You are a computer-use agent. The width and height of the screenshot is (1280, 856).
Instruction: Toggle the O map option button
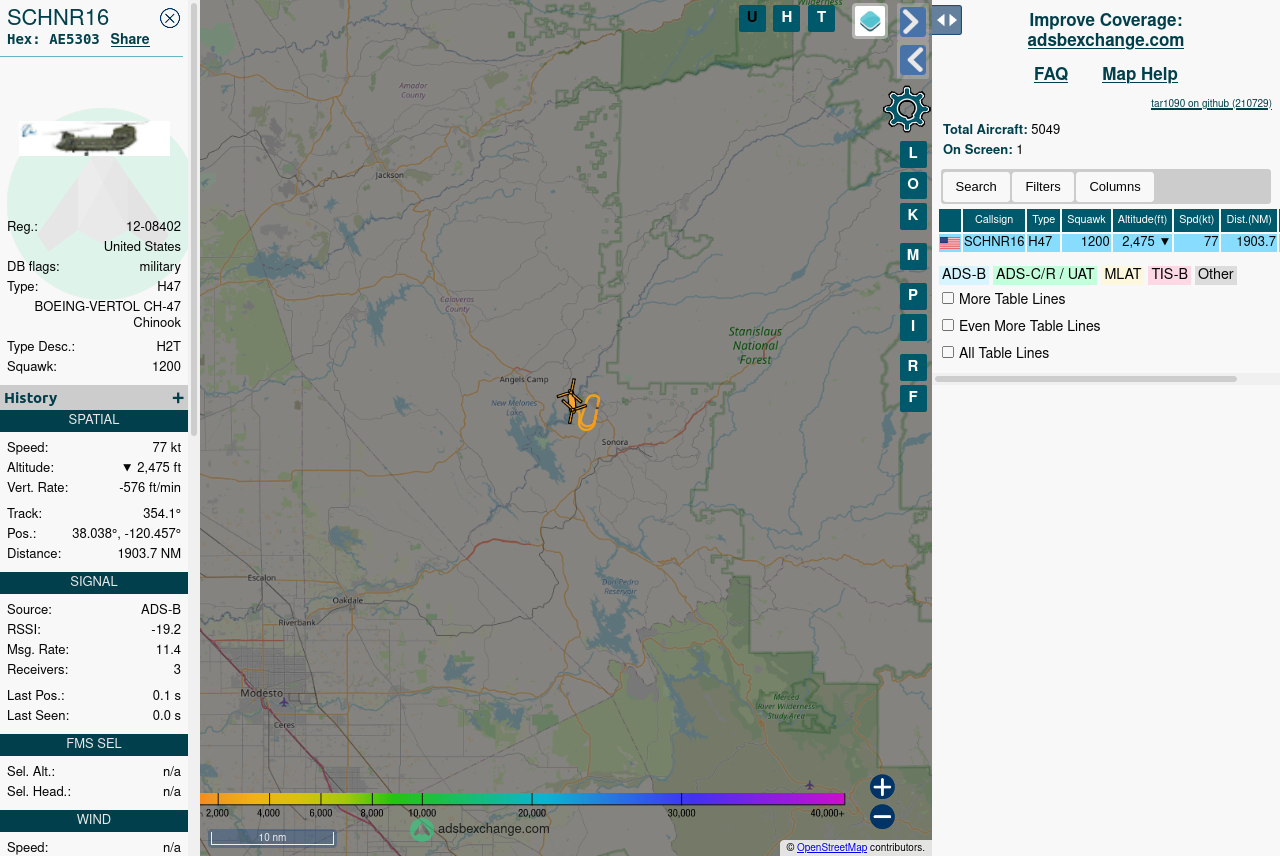pos(913,185)
